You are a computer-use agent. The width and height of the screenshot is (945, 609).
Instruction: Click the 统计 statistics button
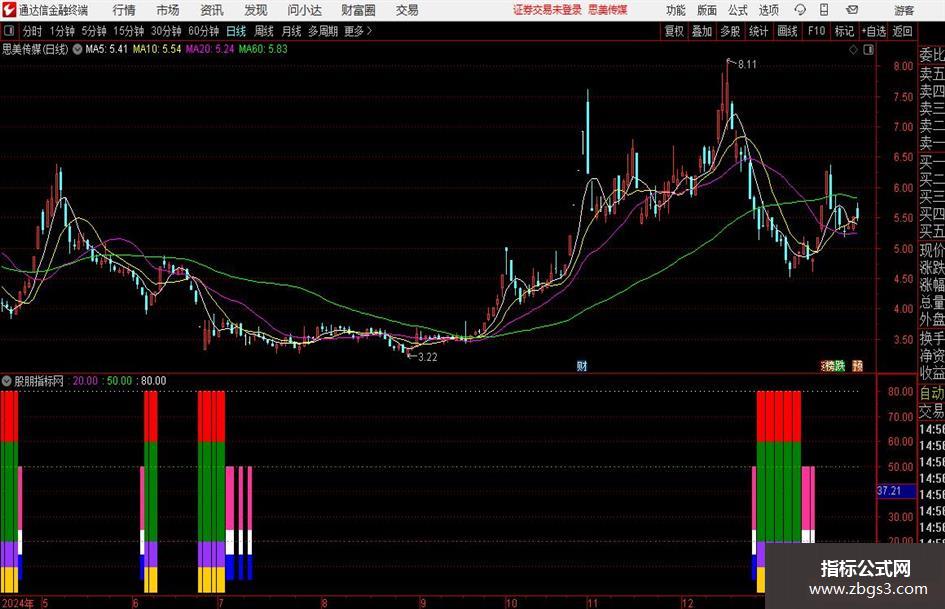pos(759,31)
